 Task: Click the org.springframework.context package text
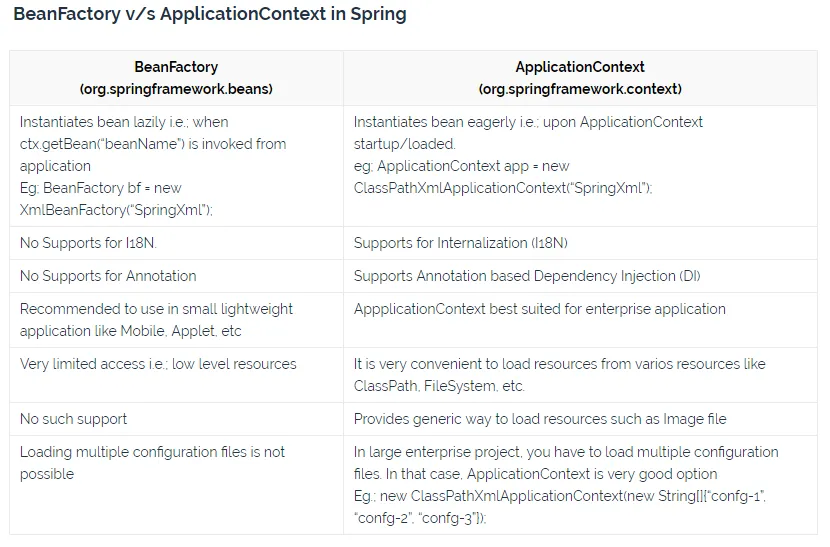(x=580, y=89)
